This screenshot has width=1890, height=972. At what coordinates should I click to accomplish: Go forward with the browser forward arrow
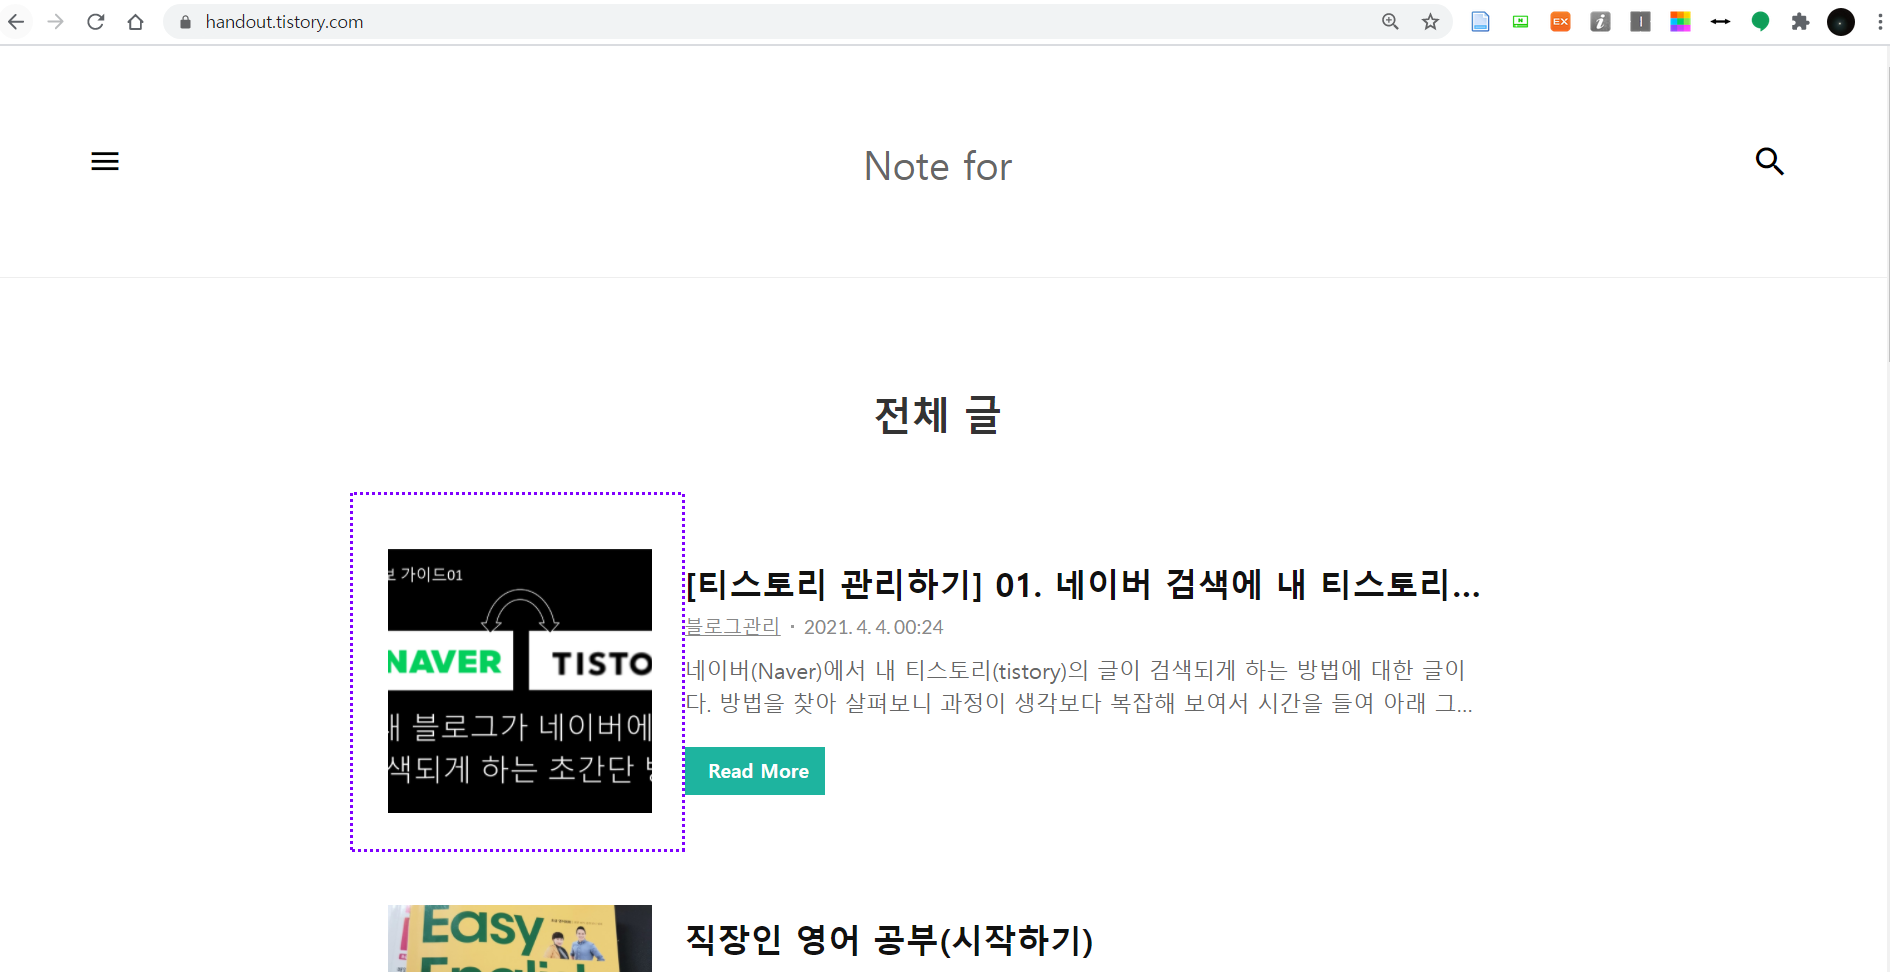[x=56, y=21]
